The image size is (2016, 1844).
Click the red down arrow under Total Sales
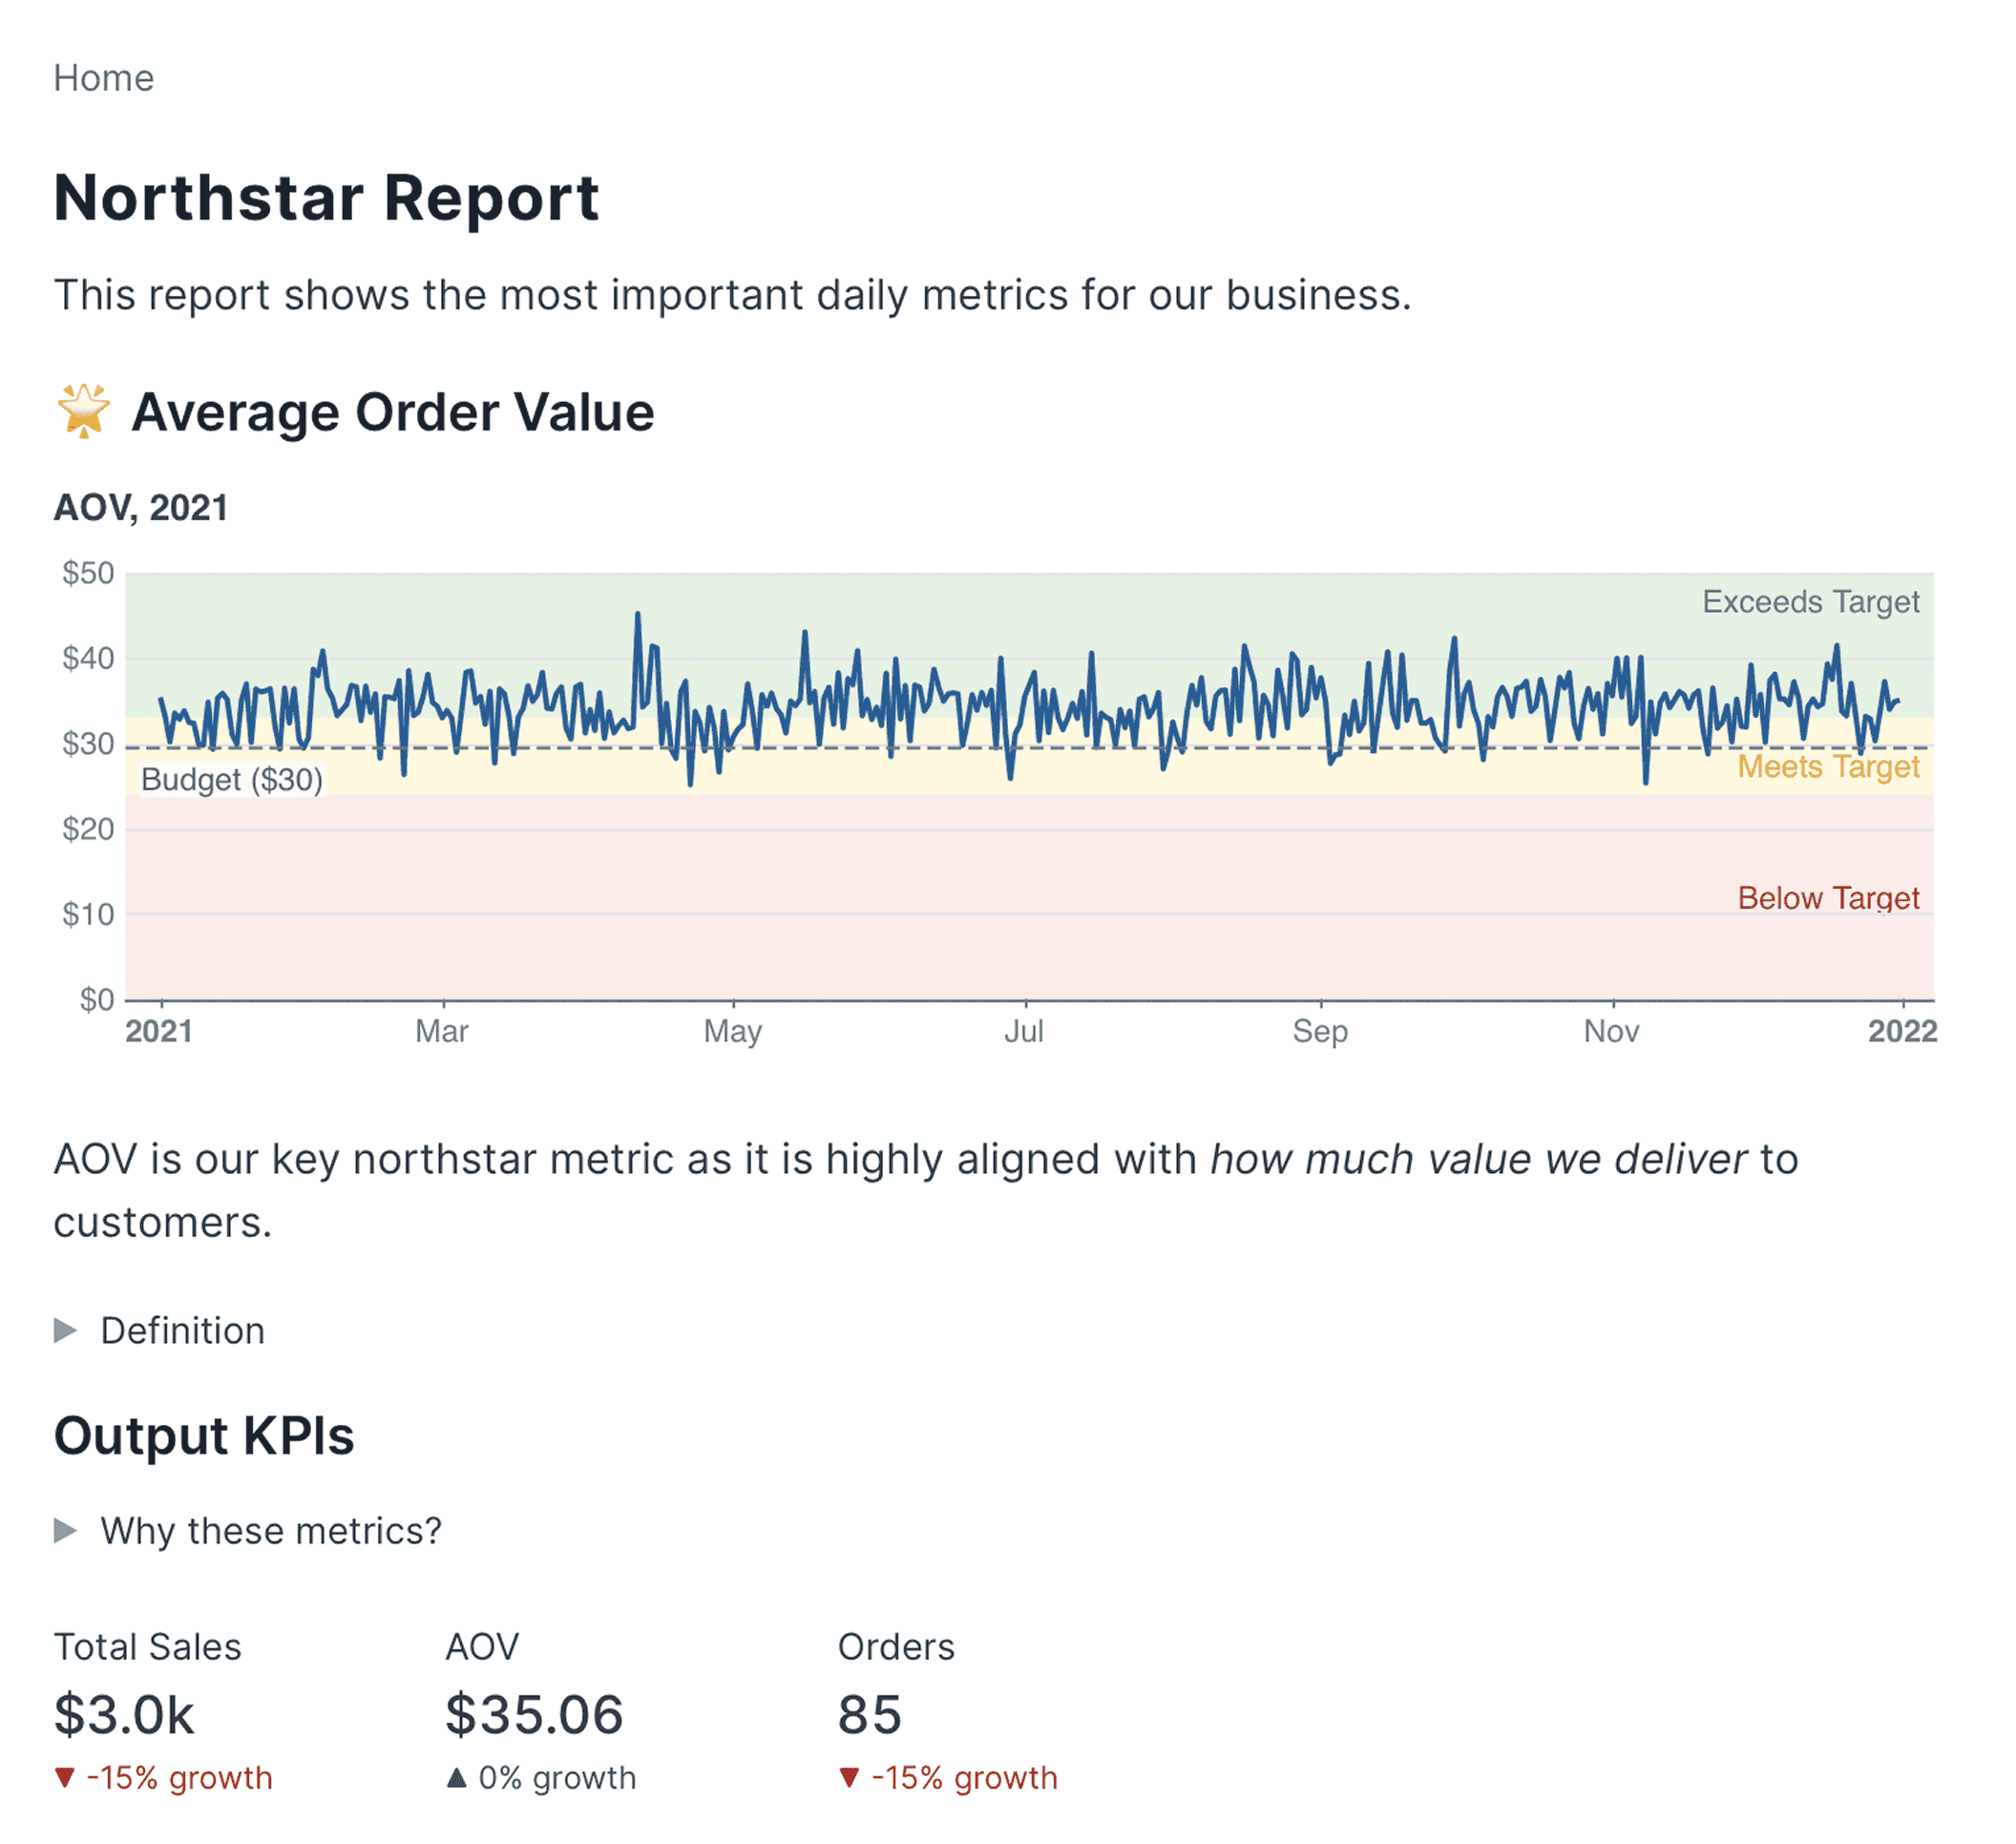[x=65, y=1777]
